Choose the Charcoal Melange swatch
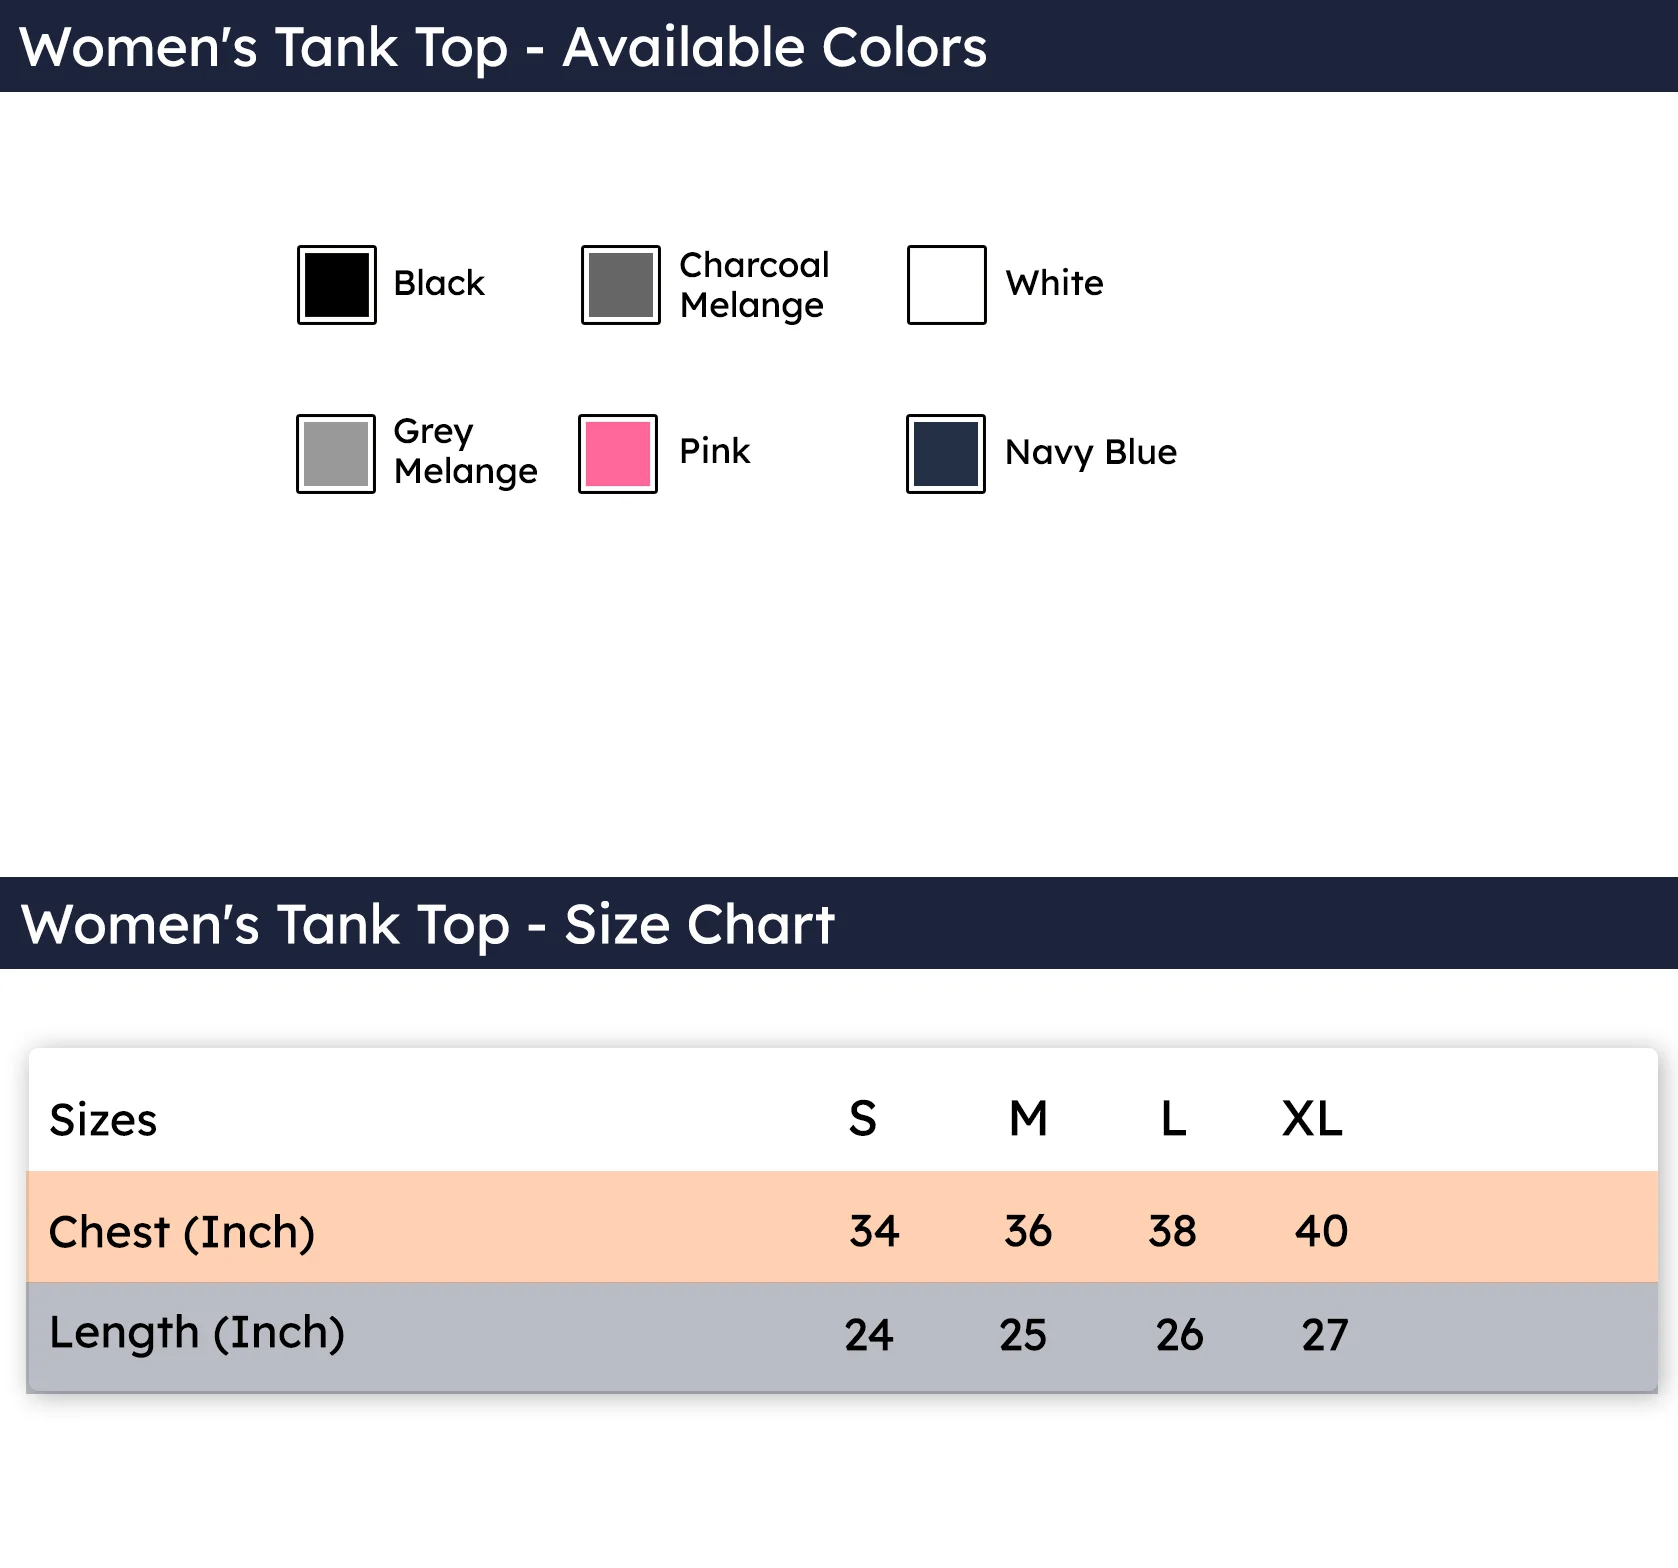1678x1568 pixels. coord(621,285)
